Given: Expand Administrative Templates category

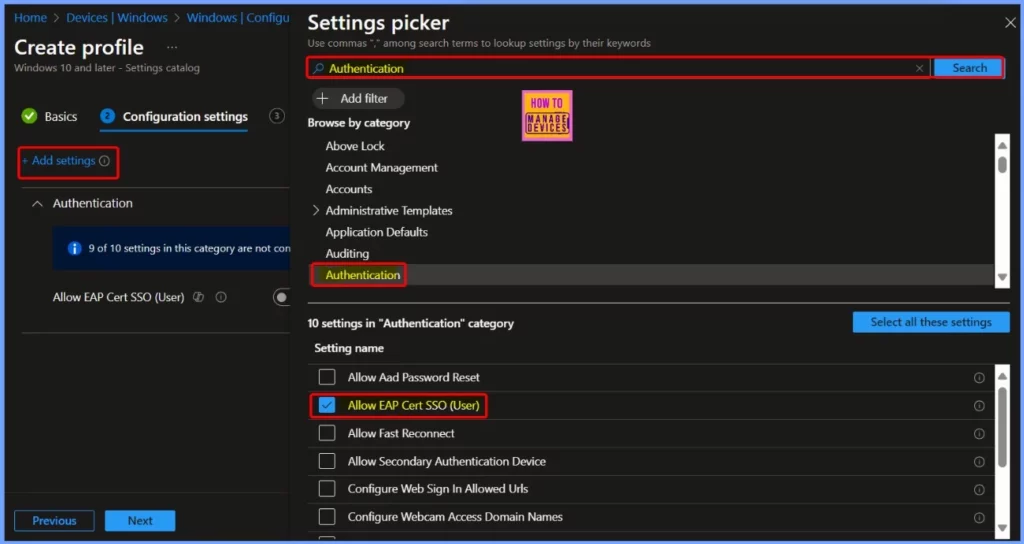Looking at the screenshot, I should [x=316, y=210].
